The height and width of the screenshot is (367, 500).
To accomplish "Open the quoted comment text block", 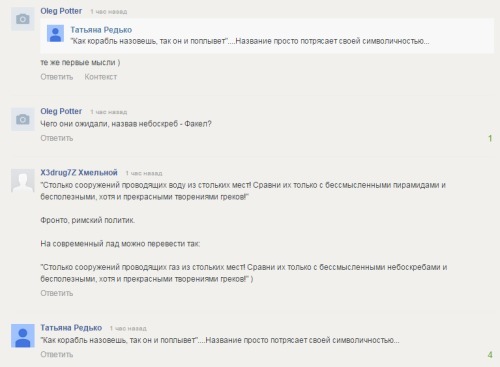I will point(267,36).
